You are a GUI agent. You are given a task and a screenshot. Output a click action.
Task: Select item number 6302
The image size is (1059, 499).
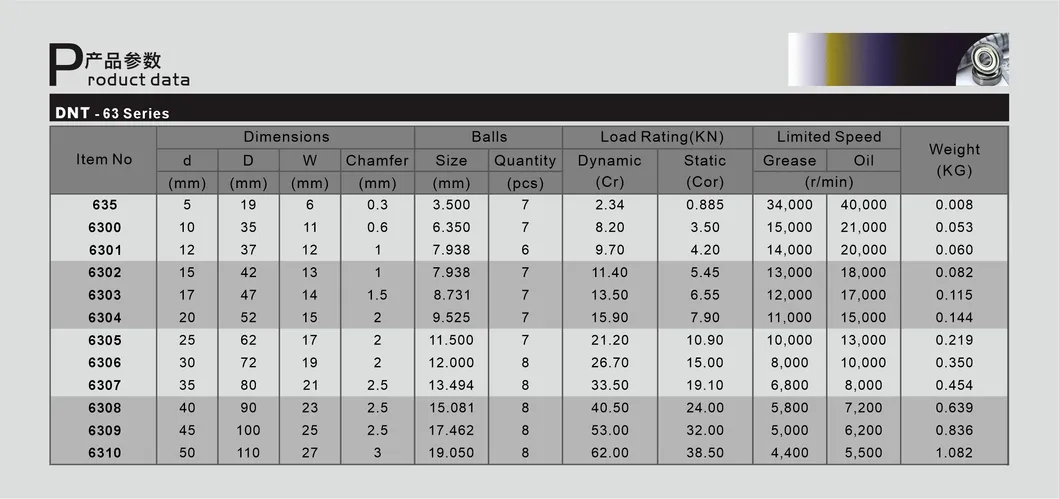[105, 273]
